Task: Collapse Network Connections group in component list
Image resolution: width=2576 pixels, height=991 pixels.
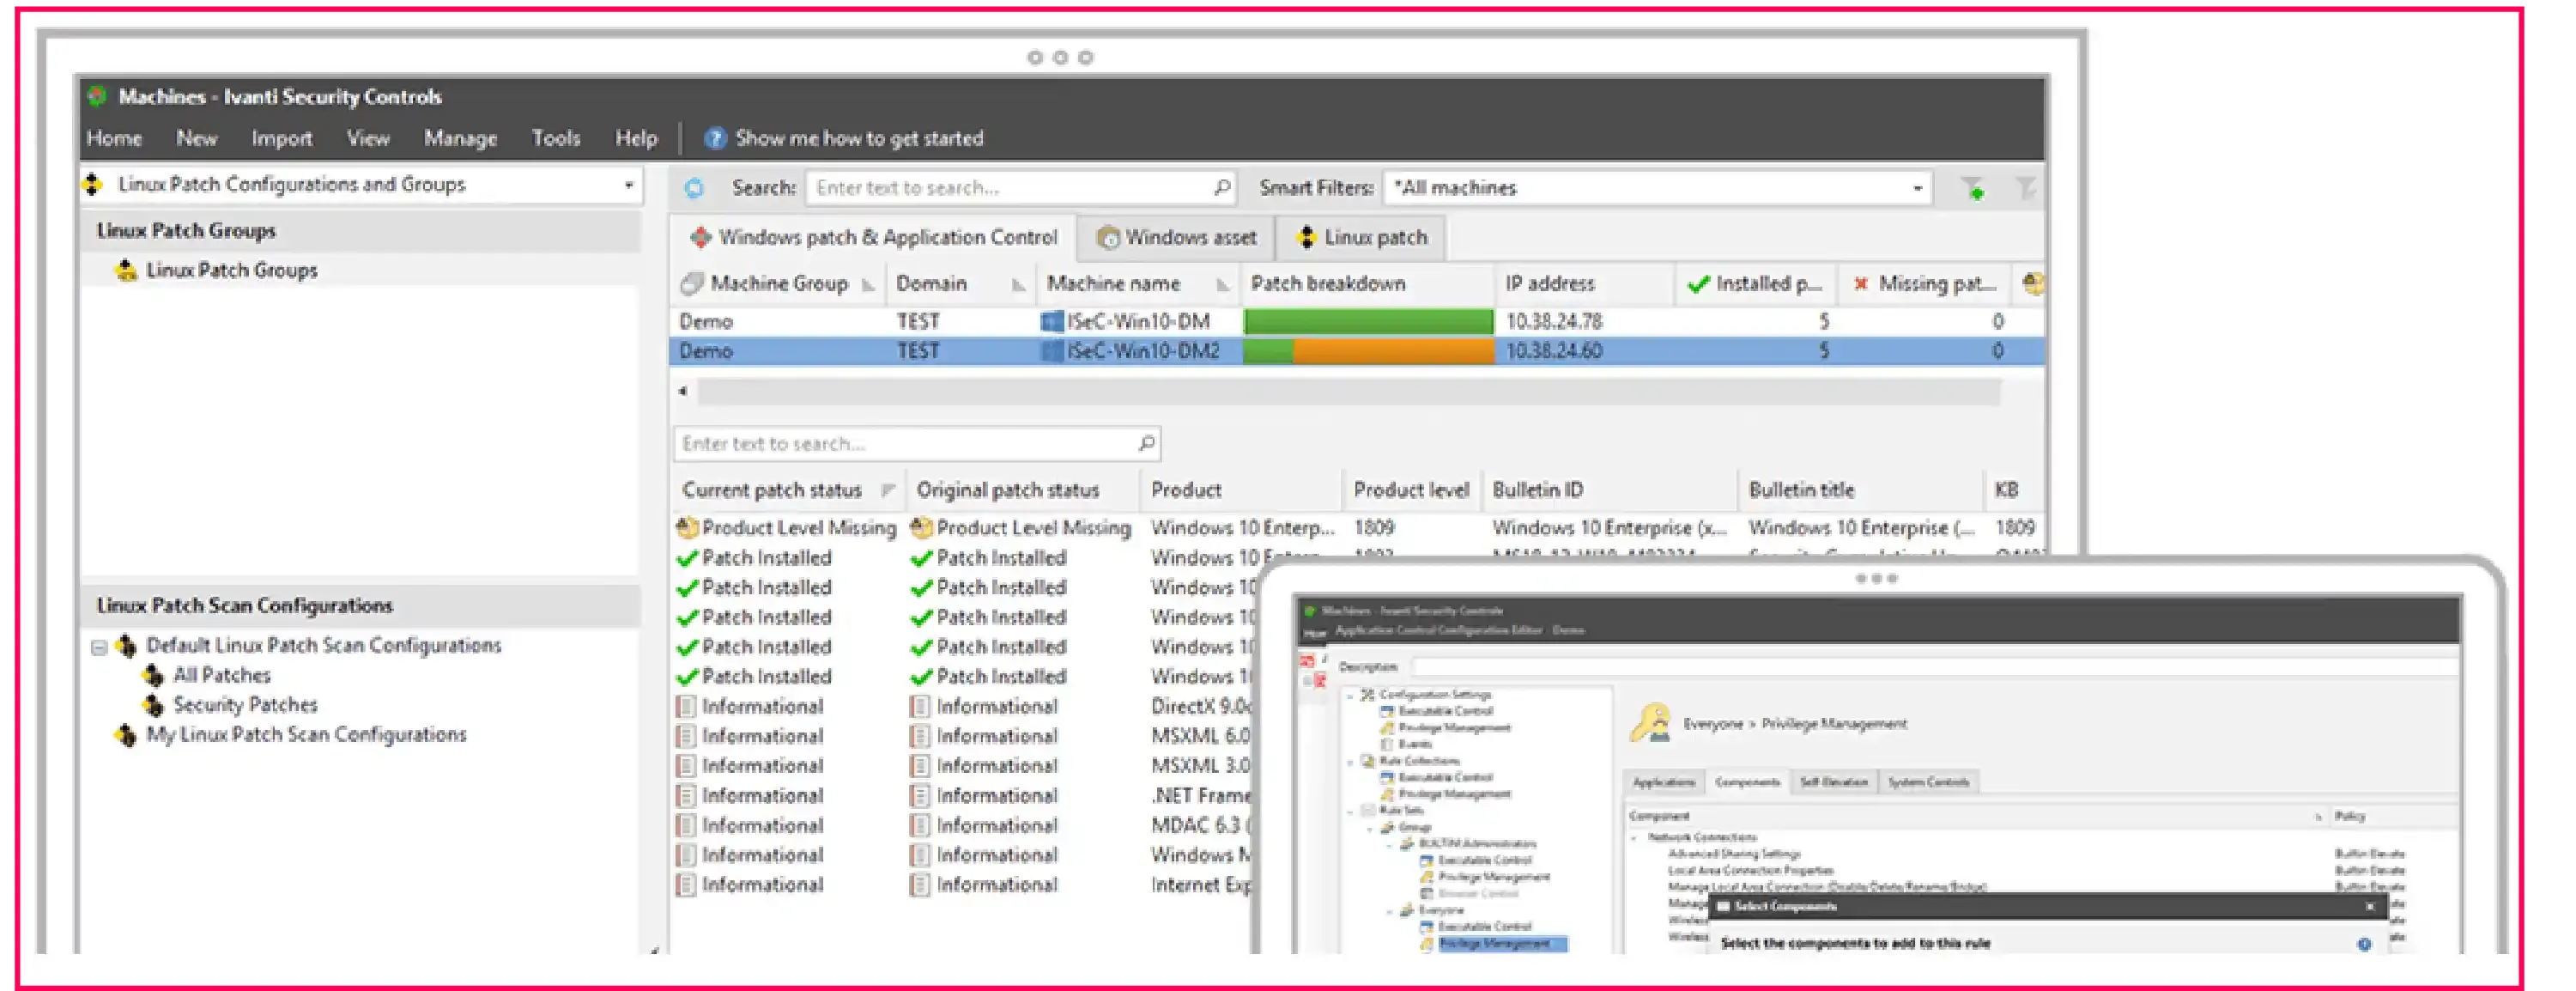Action: (x=1636, y=837)
